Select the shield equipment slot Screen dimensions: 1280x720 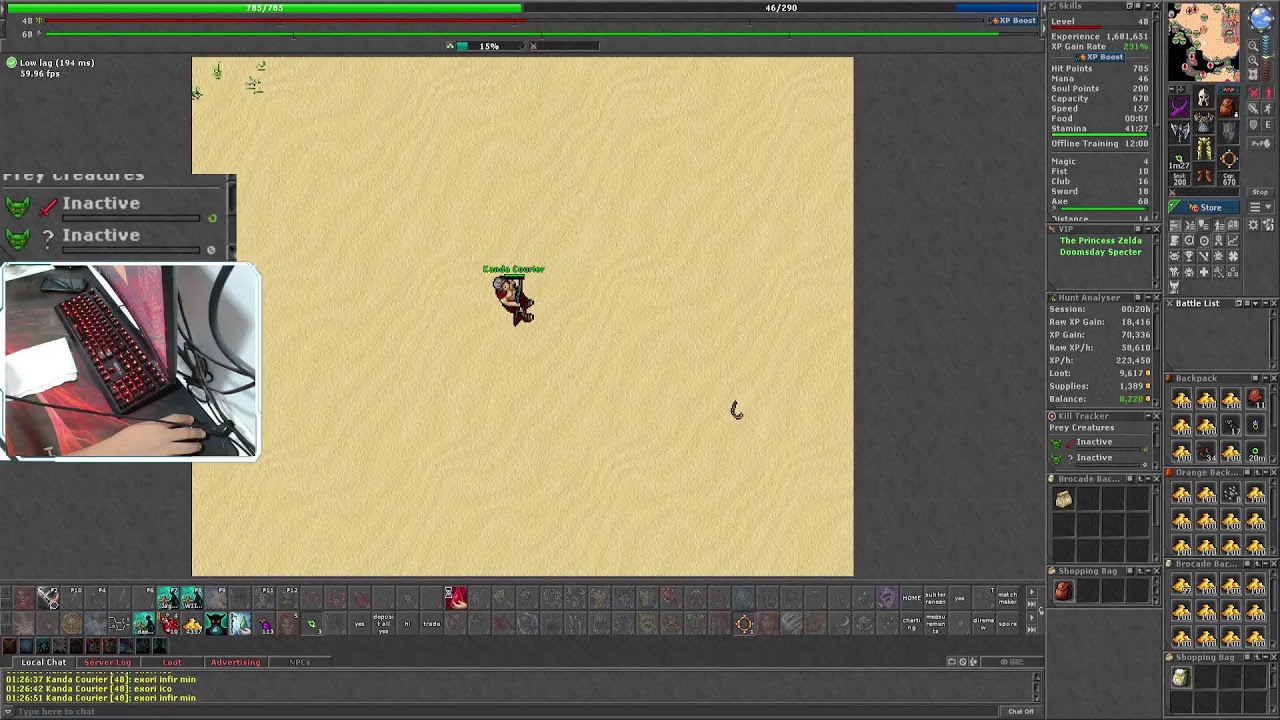1229,131
